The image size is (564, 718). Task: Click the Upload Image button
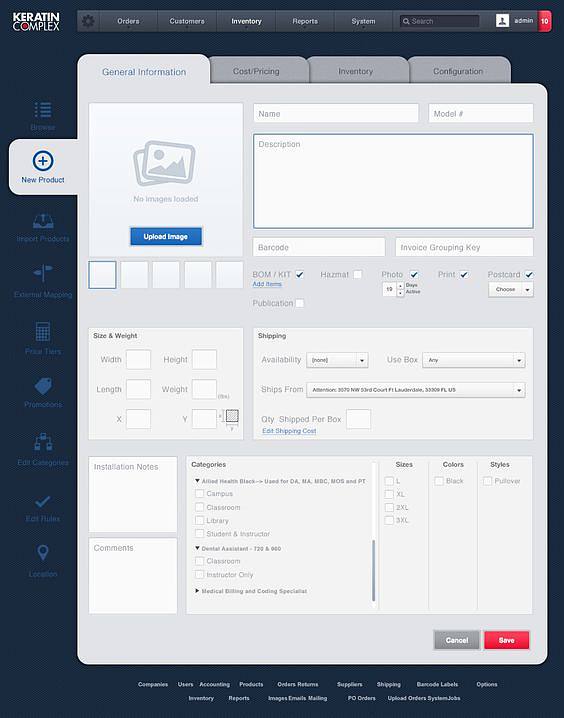[x=166, y=237]
